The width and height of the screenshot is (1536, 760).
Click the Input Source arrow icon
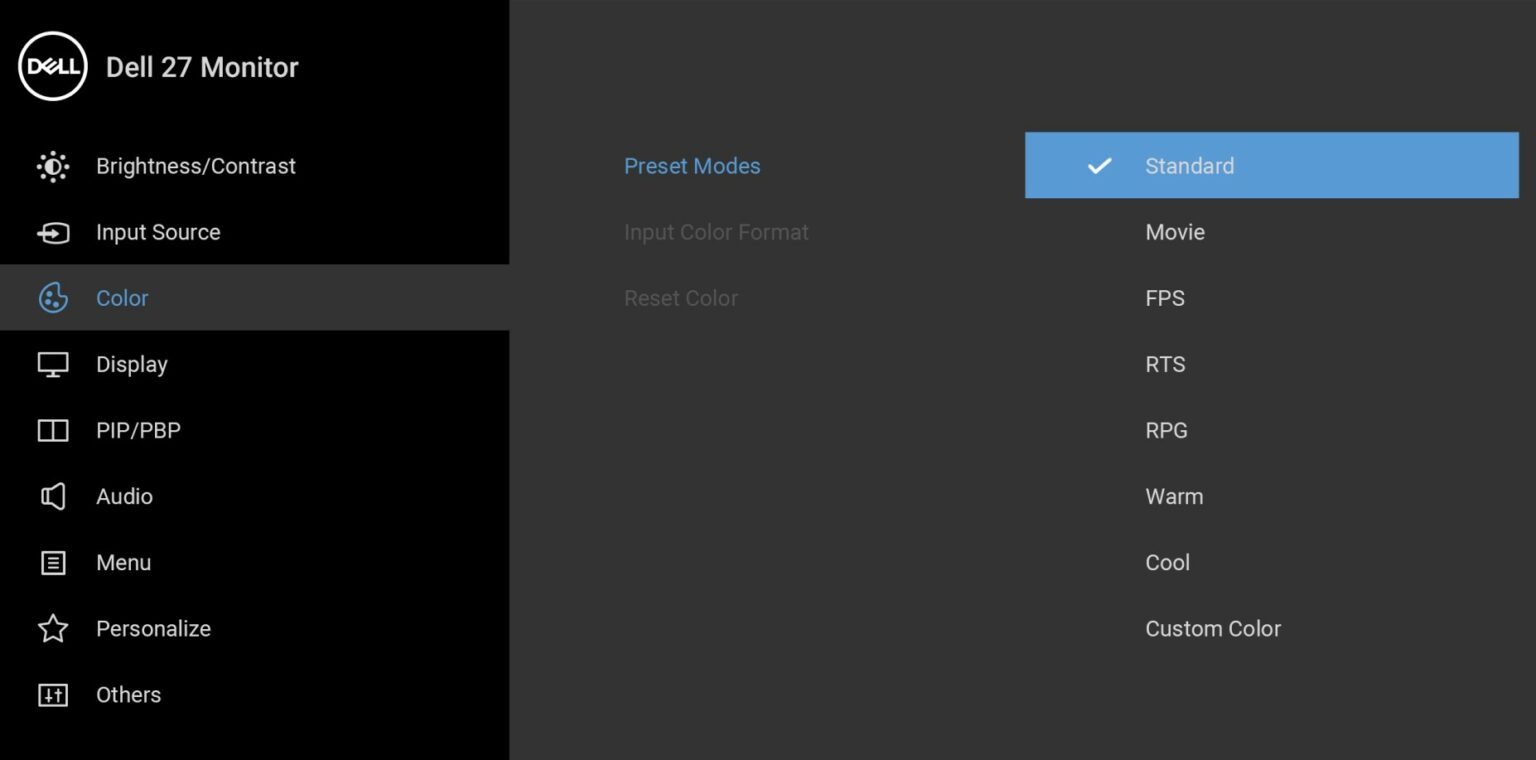click(x=53, y=233)
